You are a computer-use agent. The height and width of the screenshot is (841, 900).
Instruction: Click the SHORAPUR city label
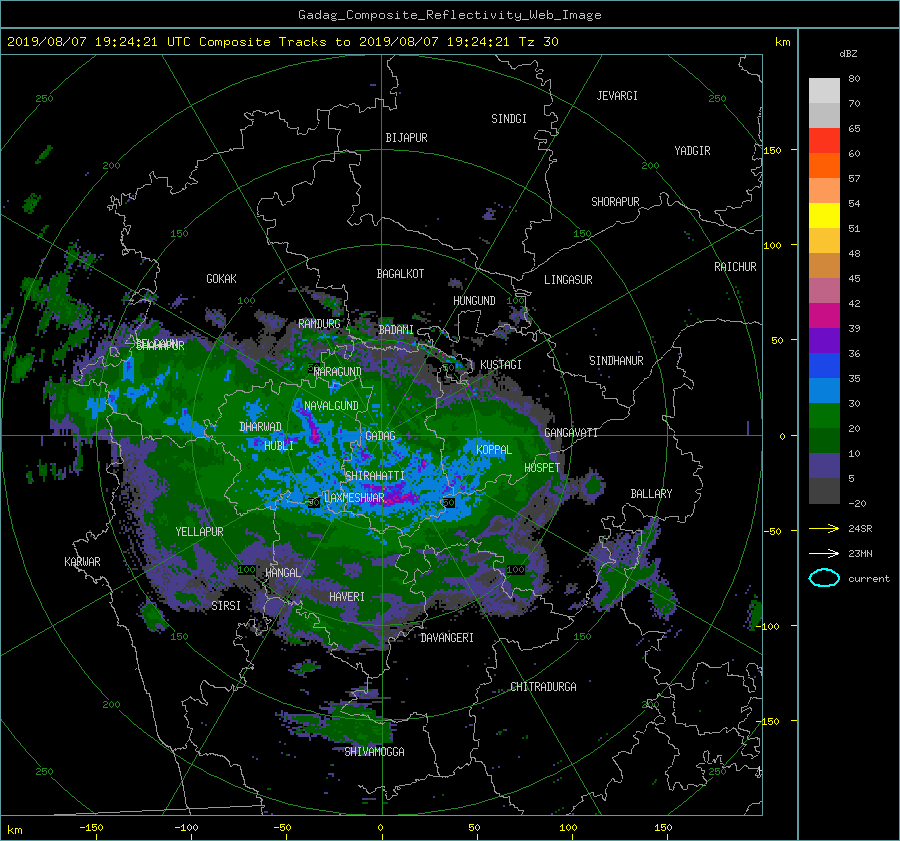pos(615,202)
